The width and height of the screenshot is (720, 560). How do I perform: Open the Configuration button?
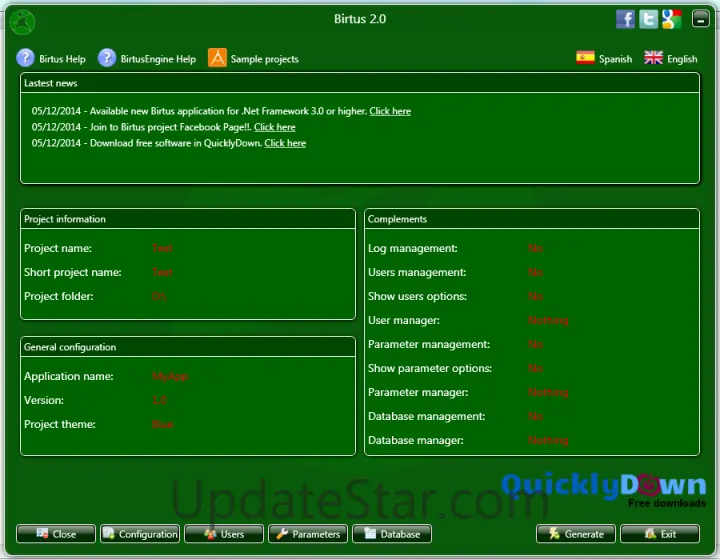tap(140, 534)
